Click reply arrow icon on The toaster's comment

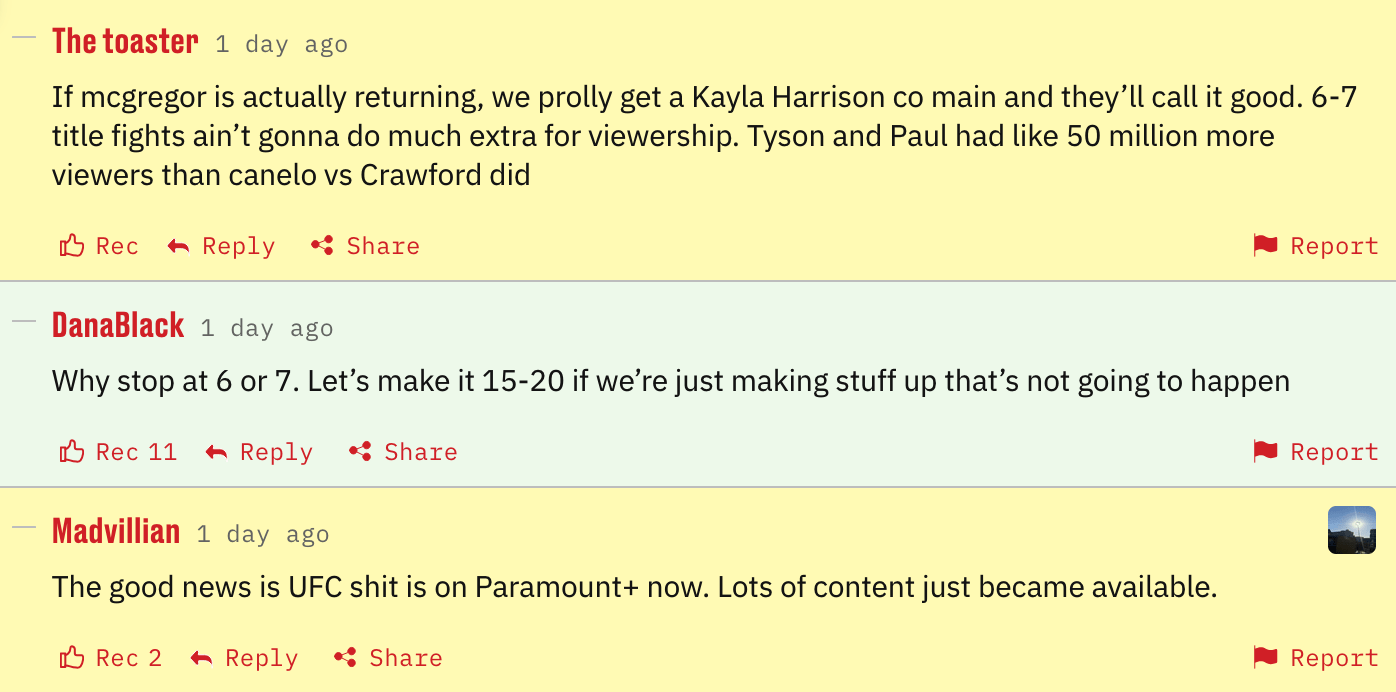tap(179, 246)
